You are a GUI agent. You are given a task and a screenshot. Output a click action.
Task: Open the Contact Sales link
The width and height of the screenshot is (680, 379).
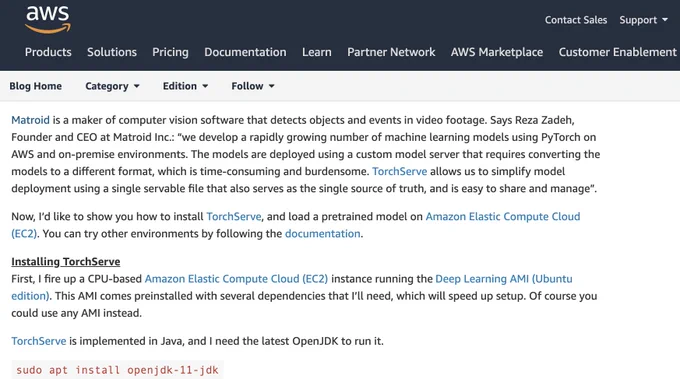pyautogui.click(x=575, y=20)
